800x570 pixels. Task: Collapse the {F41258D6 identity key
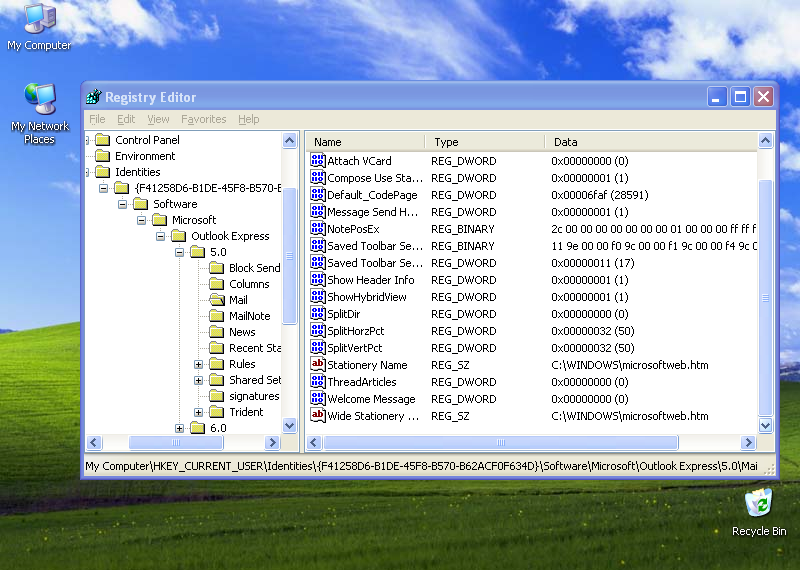(x=103, y=188)
